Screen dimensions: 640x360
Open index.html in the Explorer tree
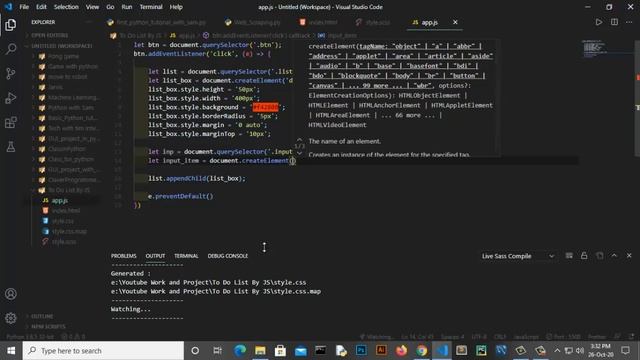[65, 211]
